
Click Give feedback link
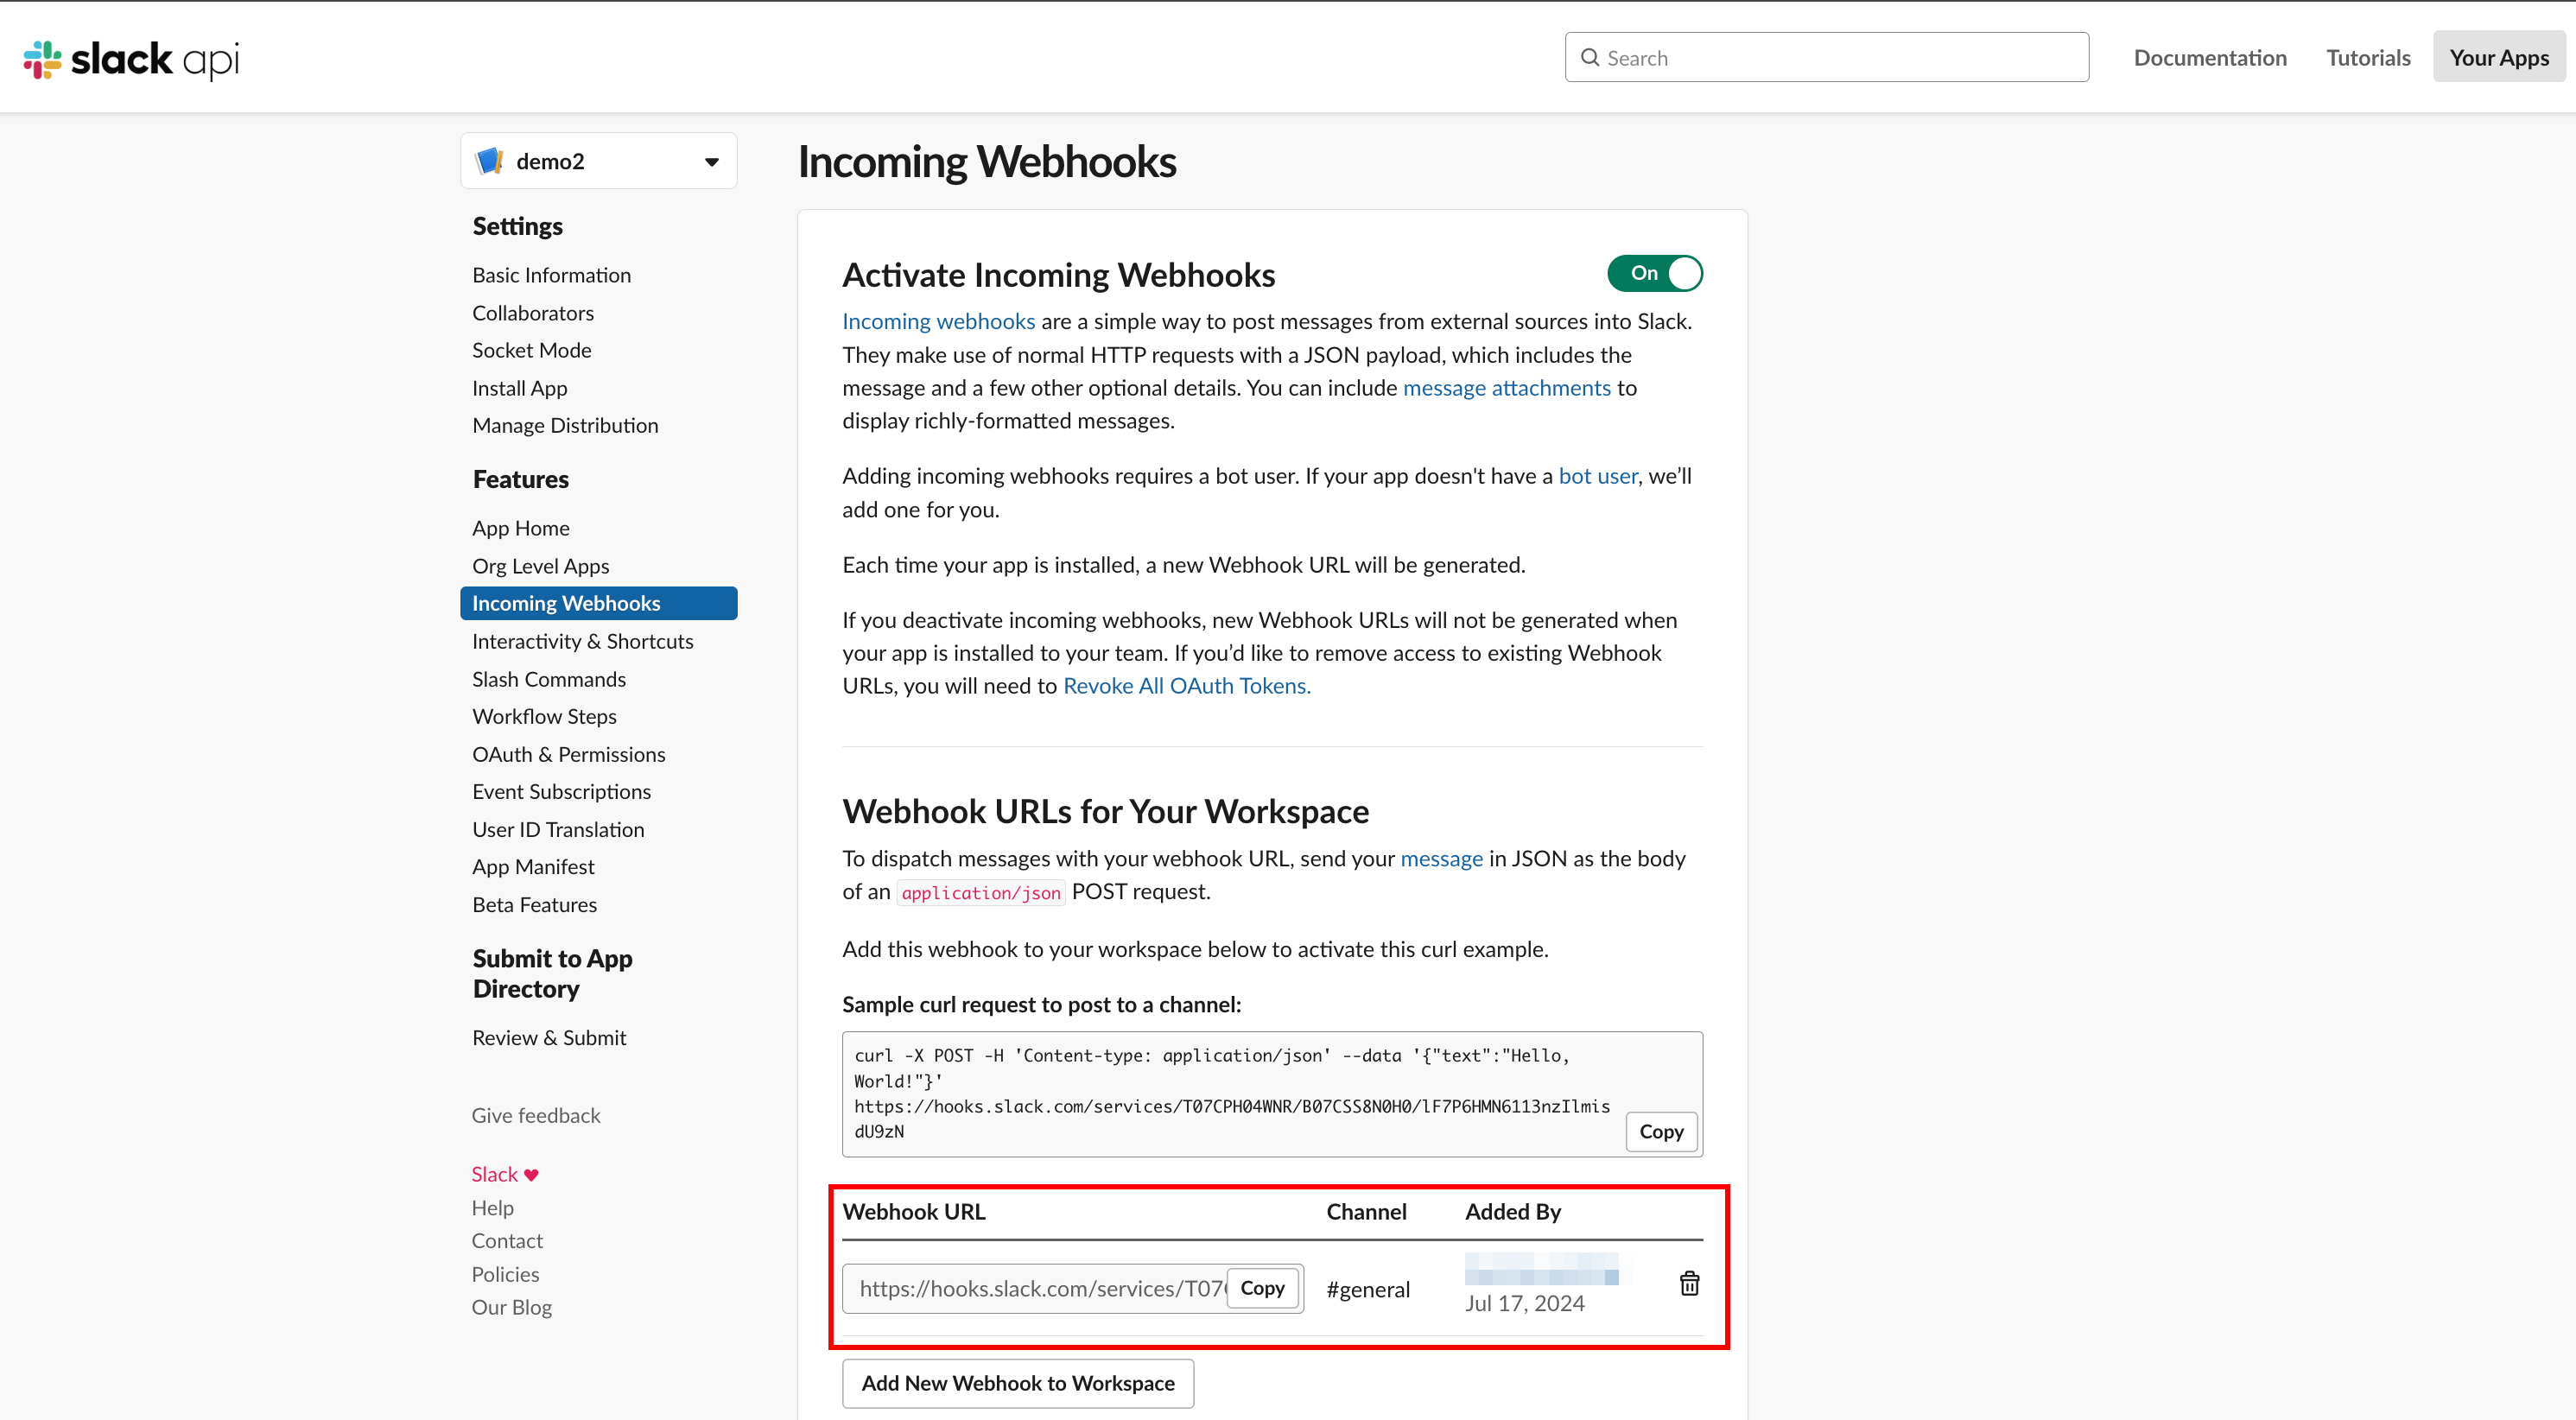click(x=536, y=1115)
